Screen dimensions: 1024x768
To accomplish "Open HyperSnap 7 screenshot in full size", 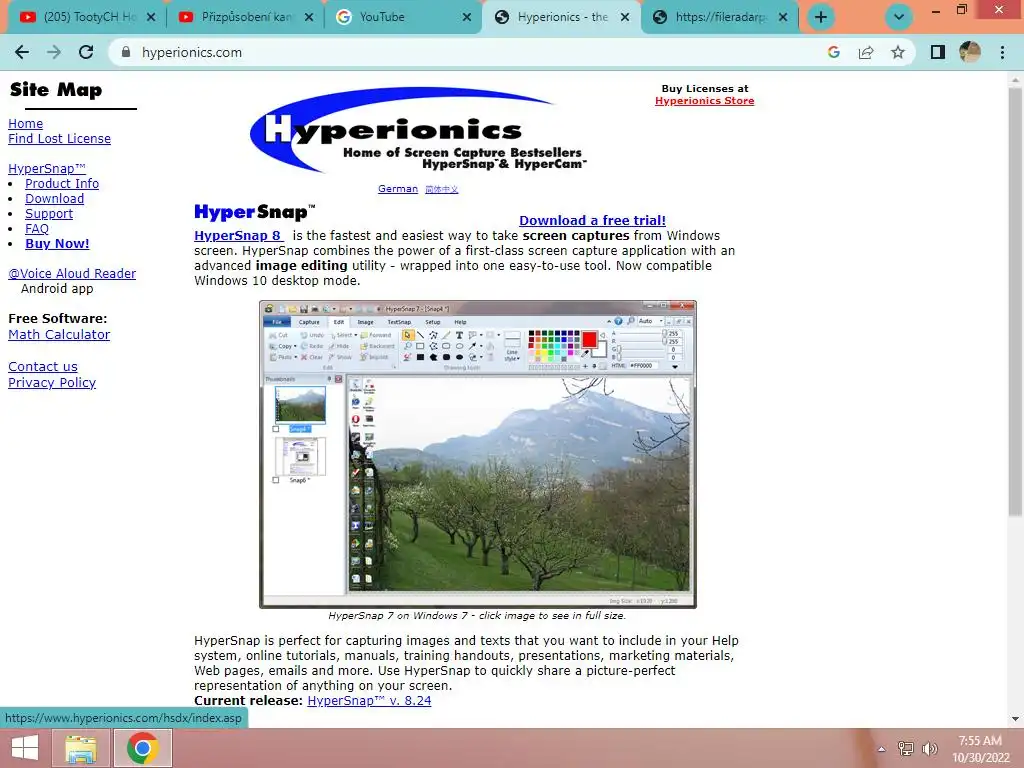I will (x=477, y=455).
